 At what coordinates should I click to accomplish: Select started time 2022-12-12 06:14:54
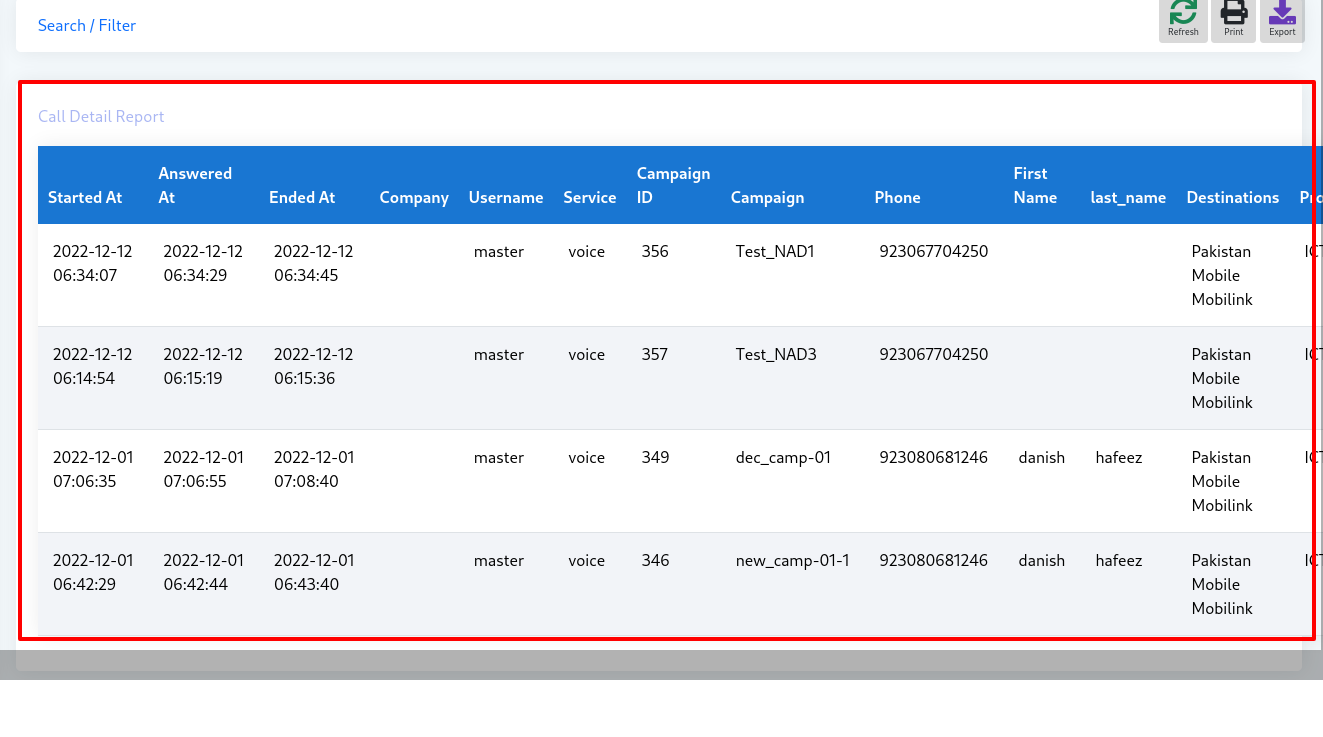(93, 366)
